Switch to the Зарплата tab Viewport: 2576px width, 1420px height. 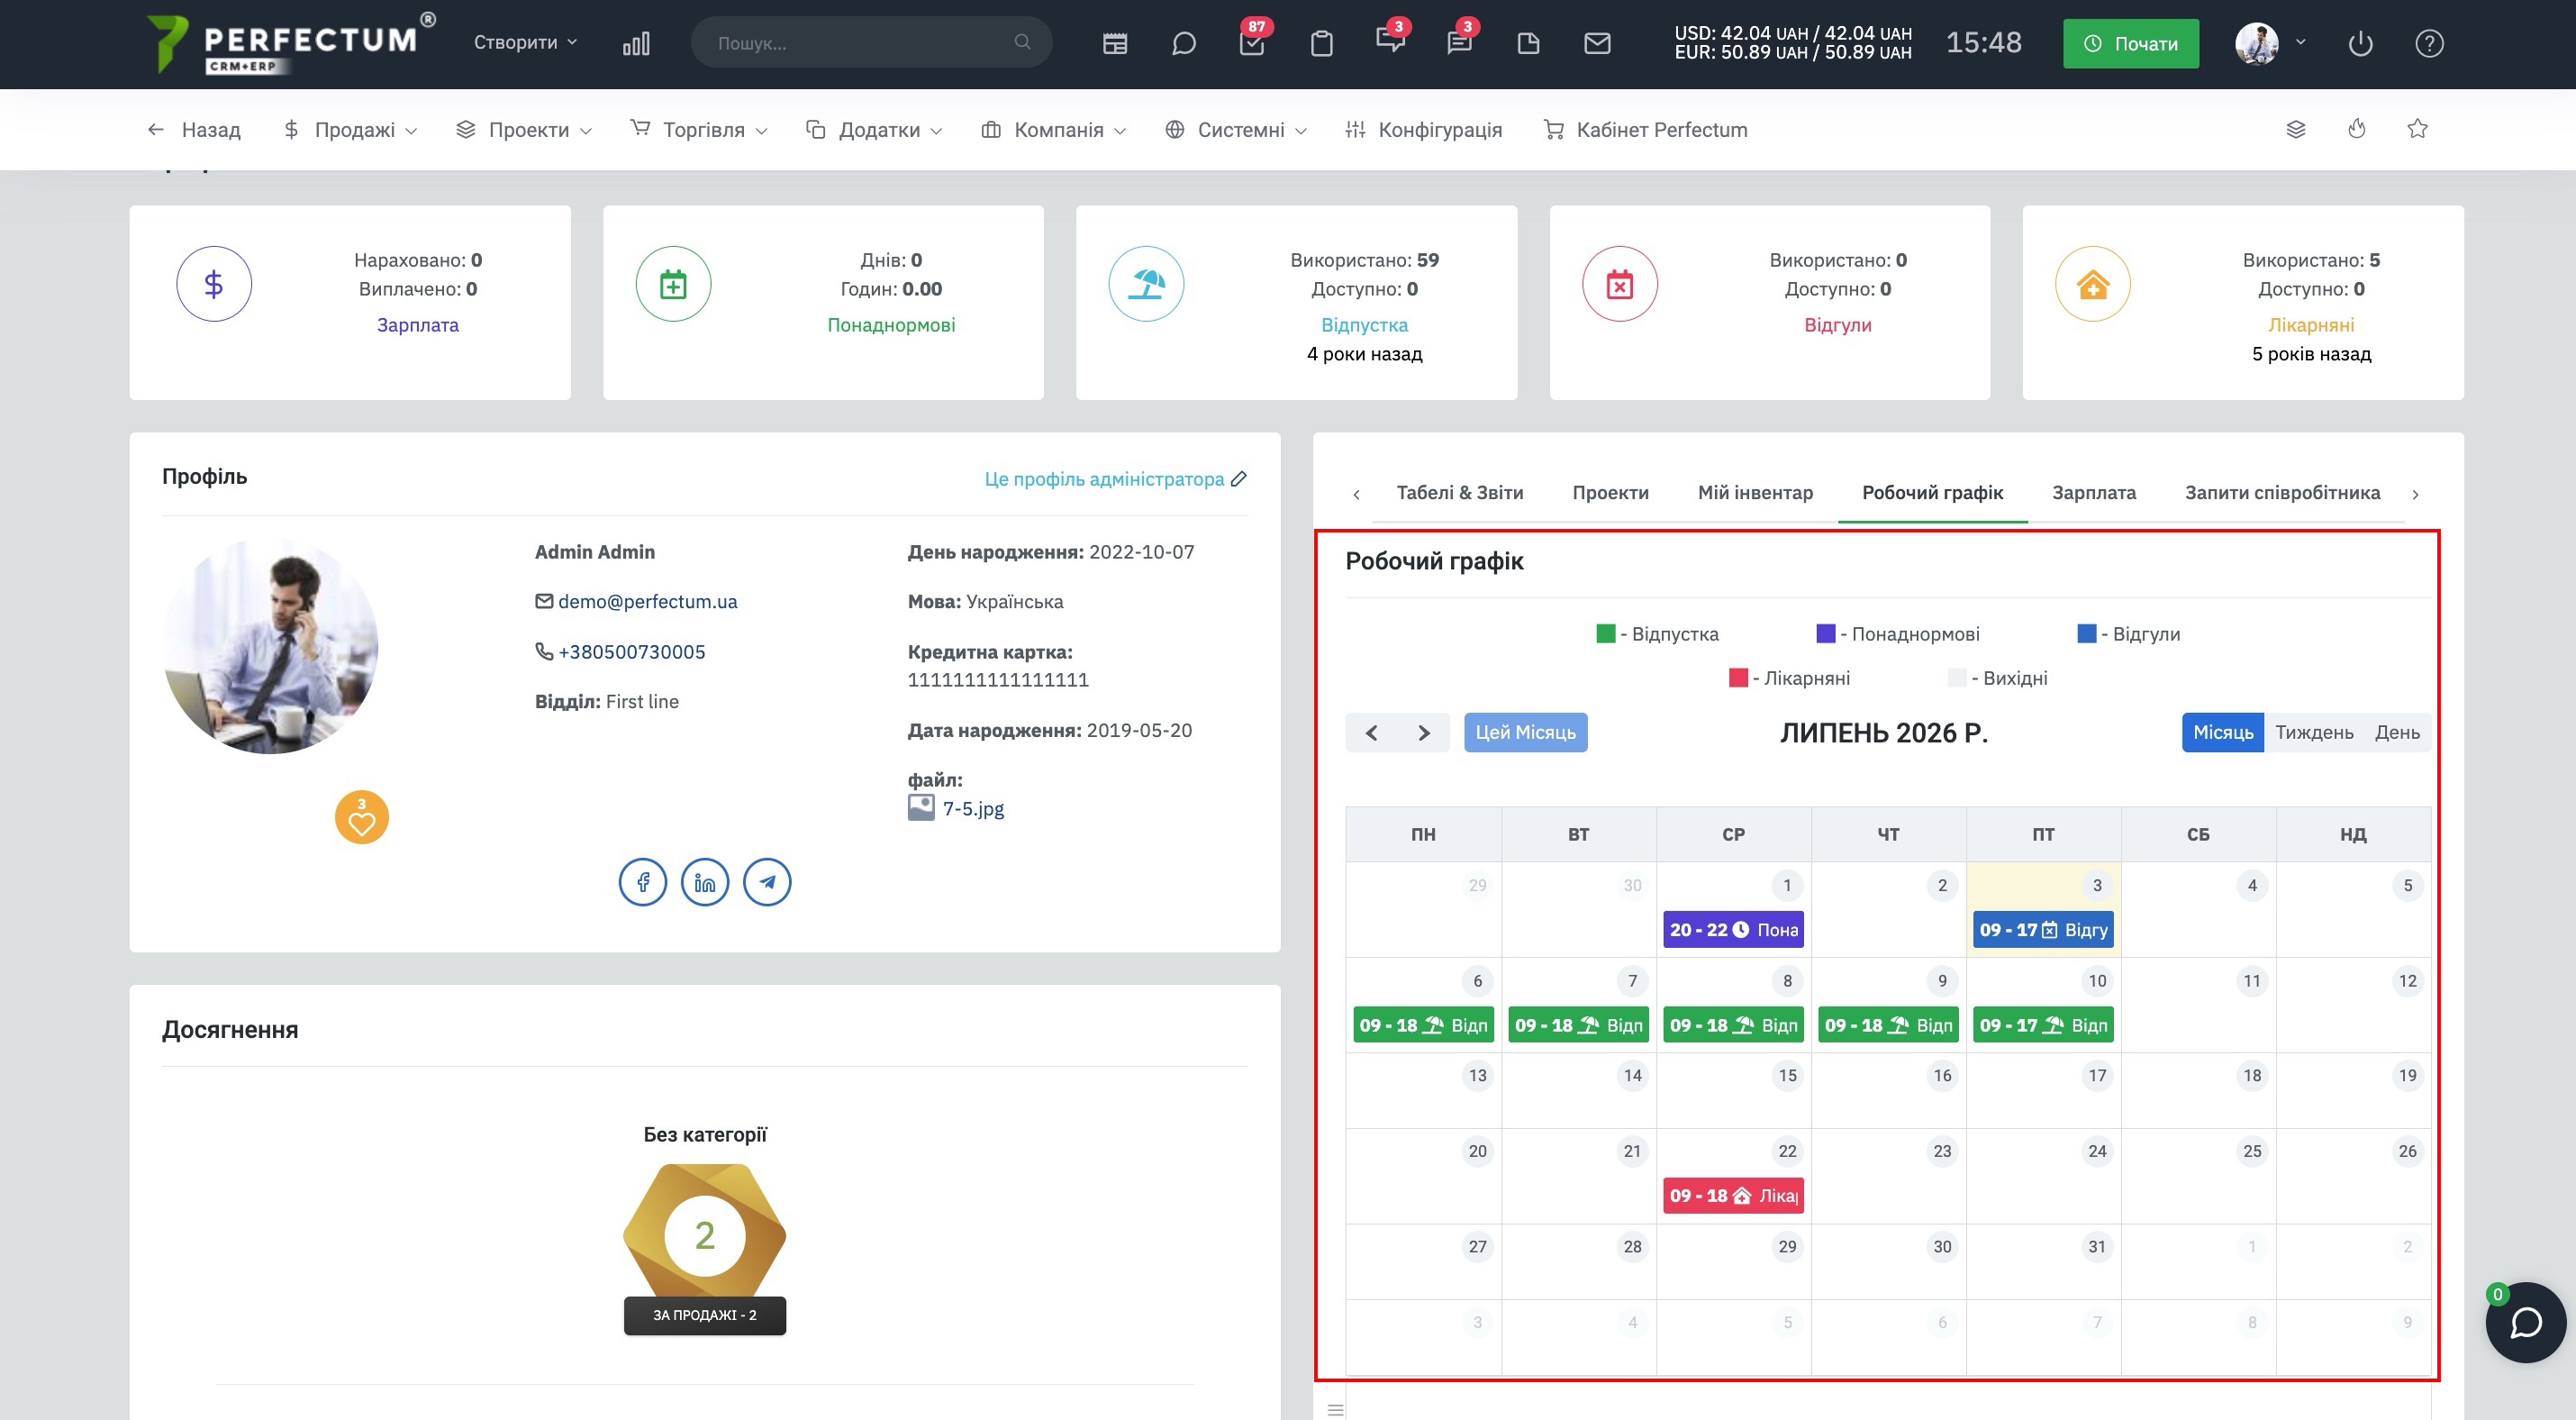click(2094, 492)
